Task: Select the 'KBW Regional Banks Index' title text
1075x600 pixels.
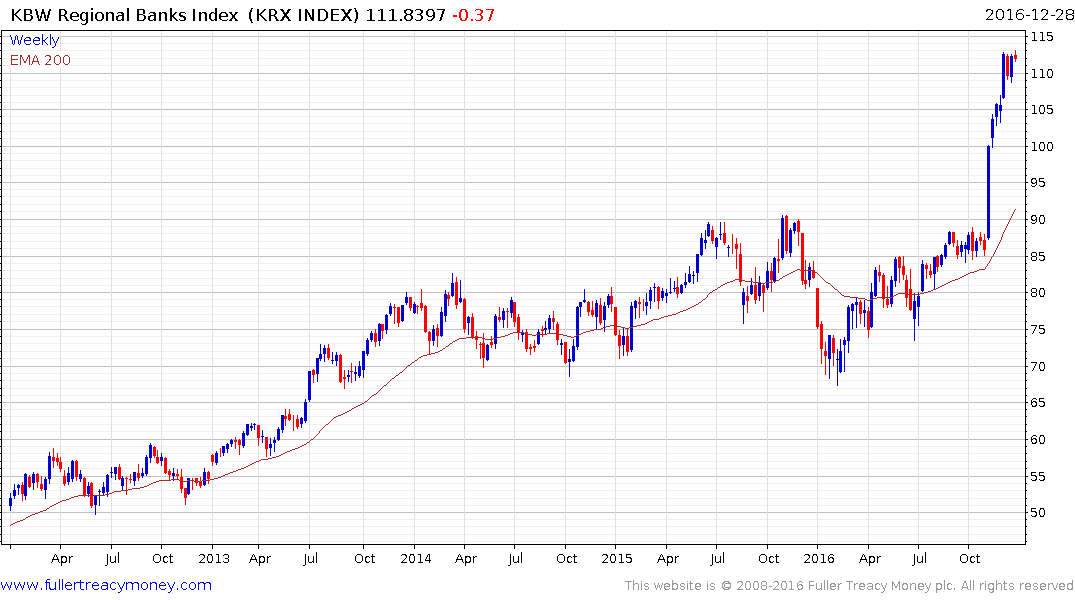Action: click(125, 15)
